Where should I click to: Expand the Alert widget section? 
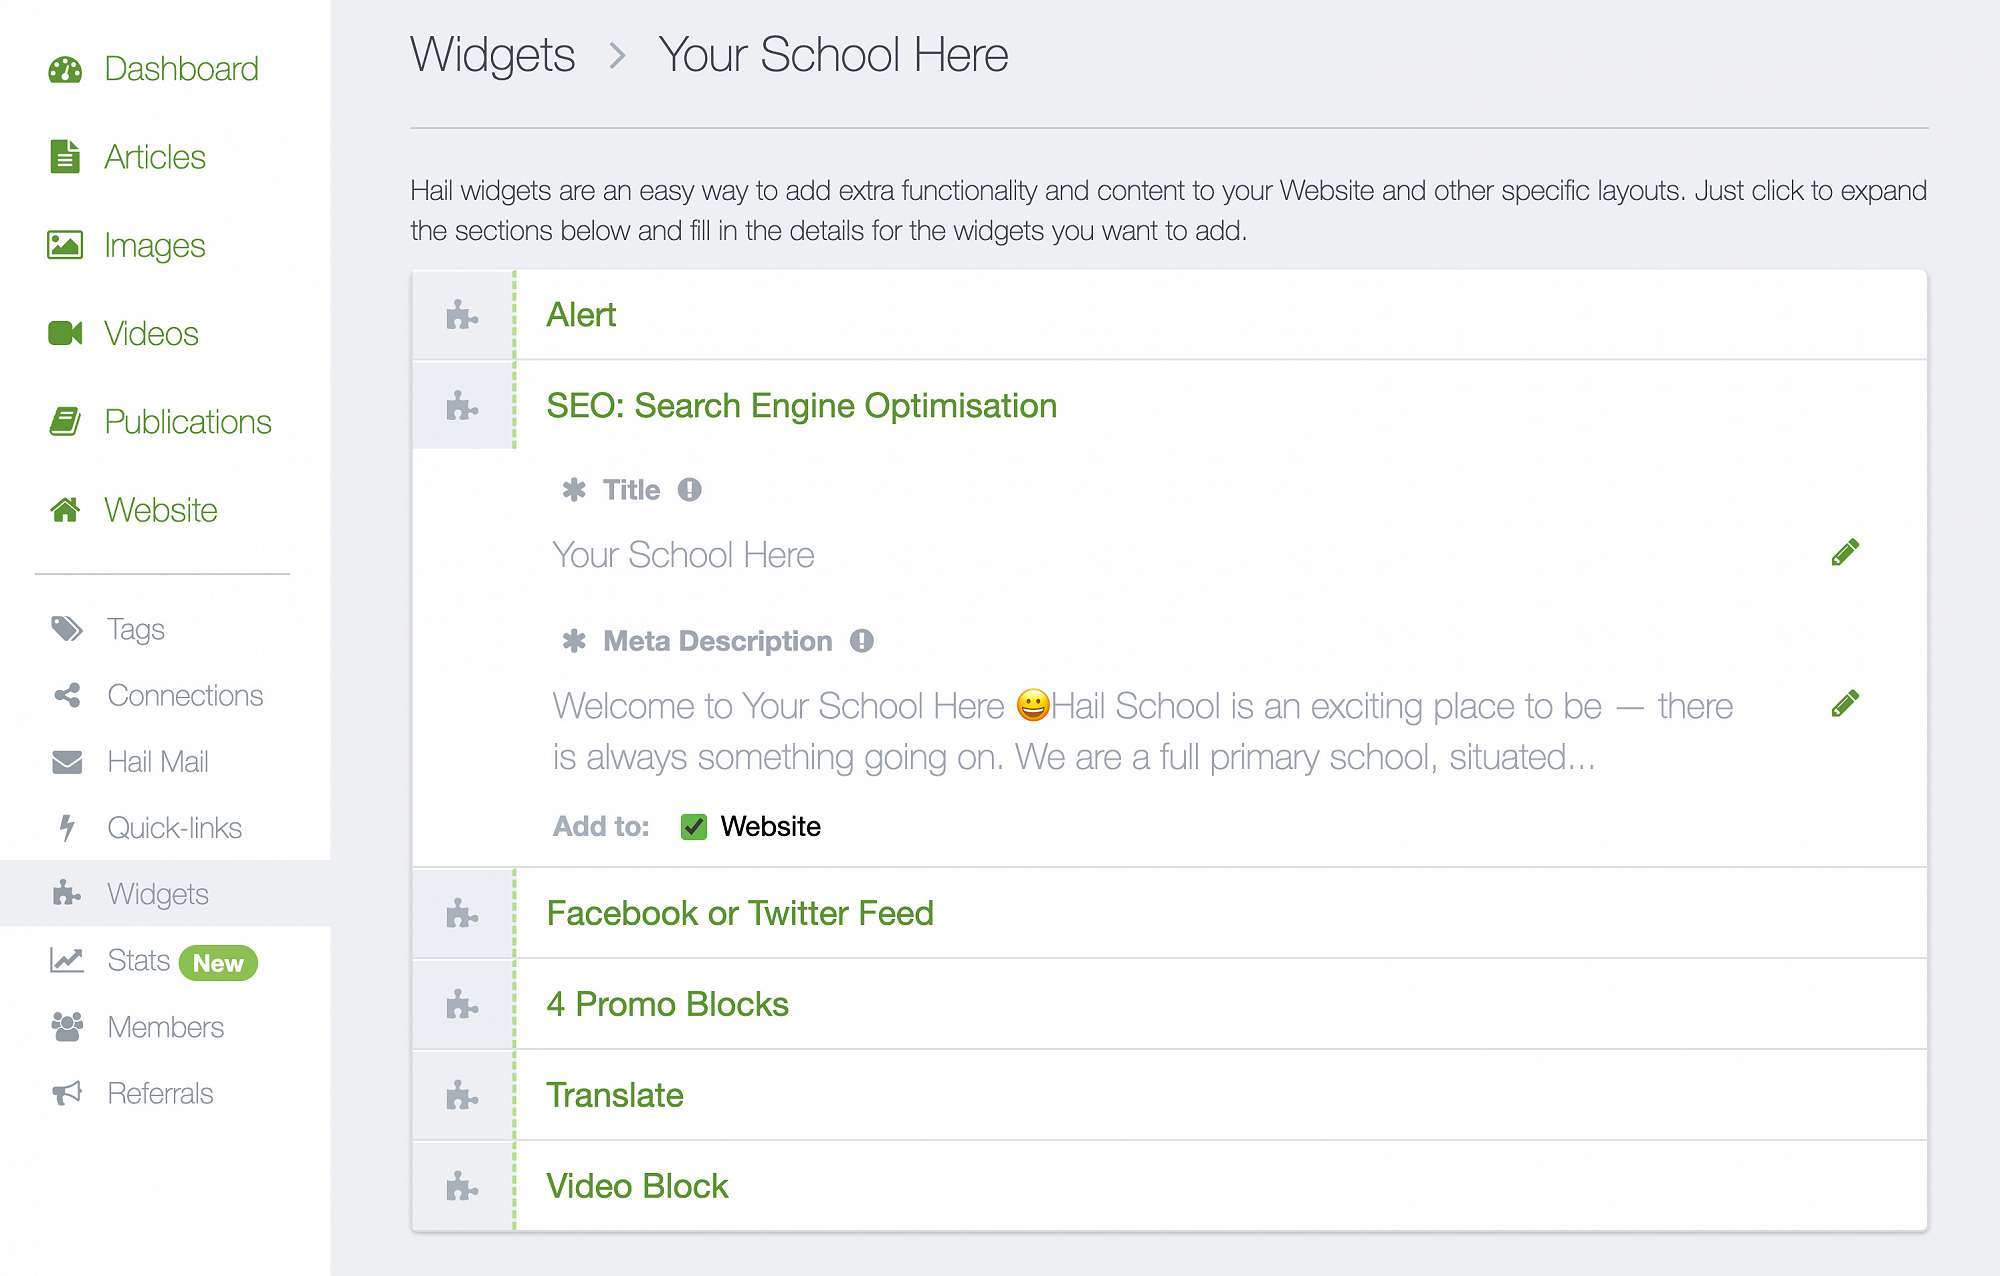pos(581,315)
